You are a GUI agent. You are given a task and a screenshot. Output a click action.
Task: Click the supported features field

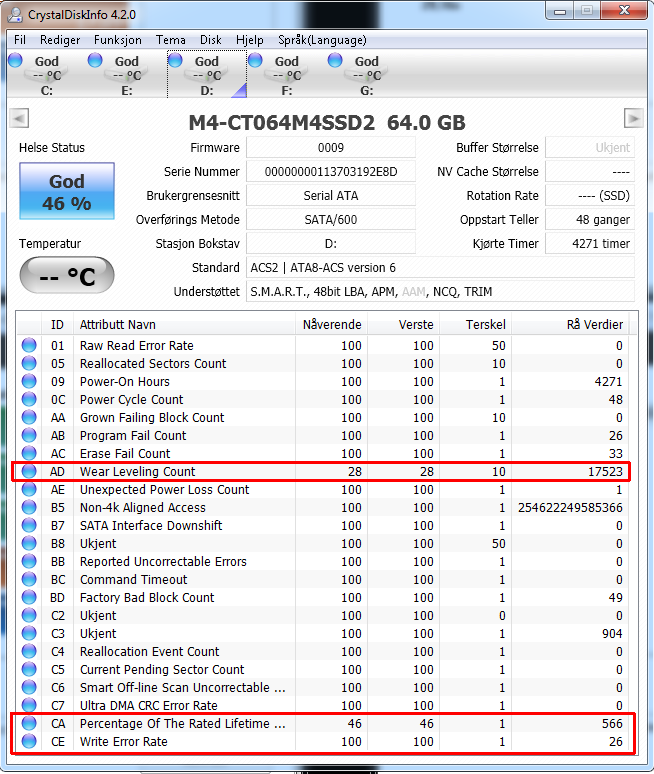440,292
